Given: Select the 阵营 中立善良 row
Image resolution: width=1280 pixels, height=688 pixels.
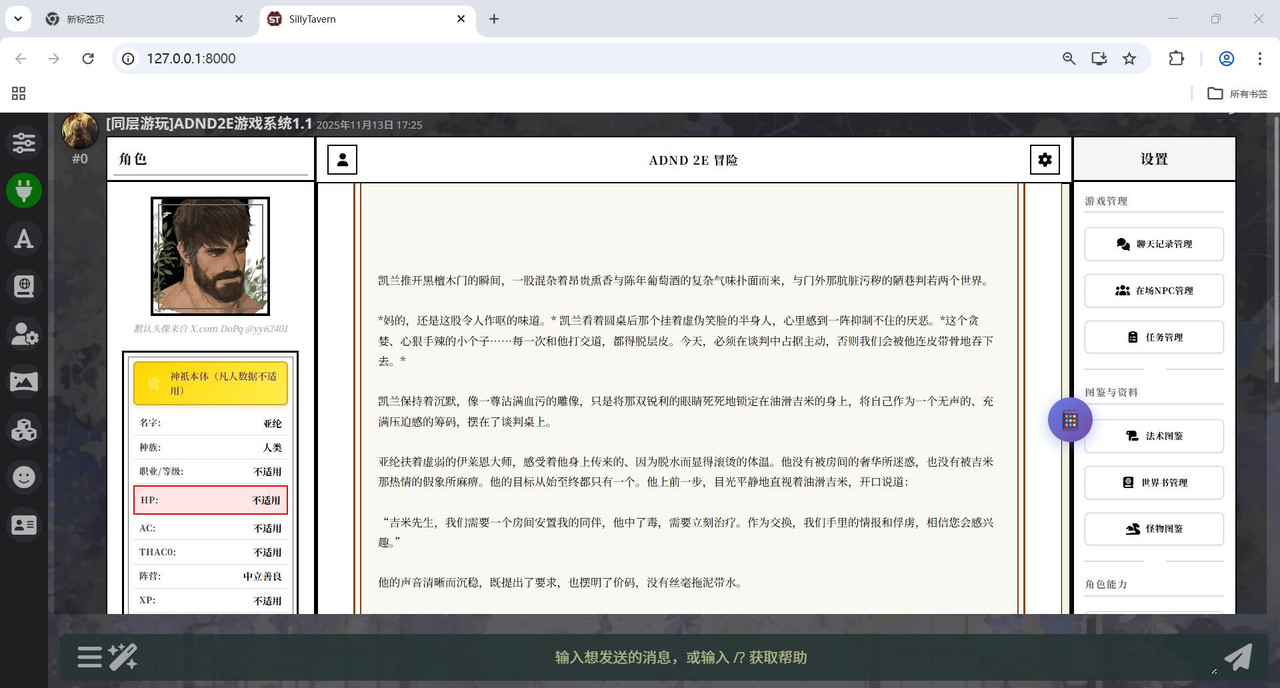Looking at the screenshot, I should tap(210, 576).
